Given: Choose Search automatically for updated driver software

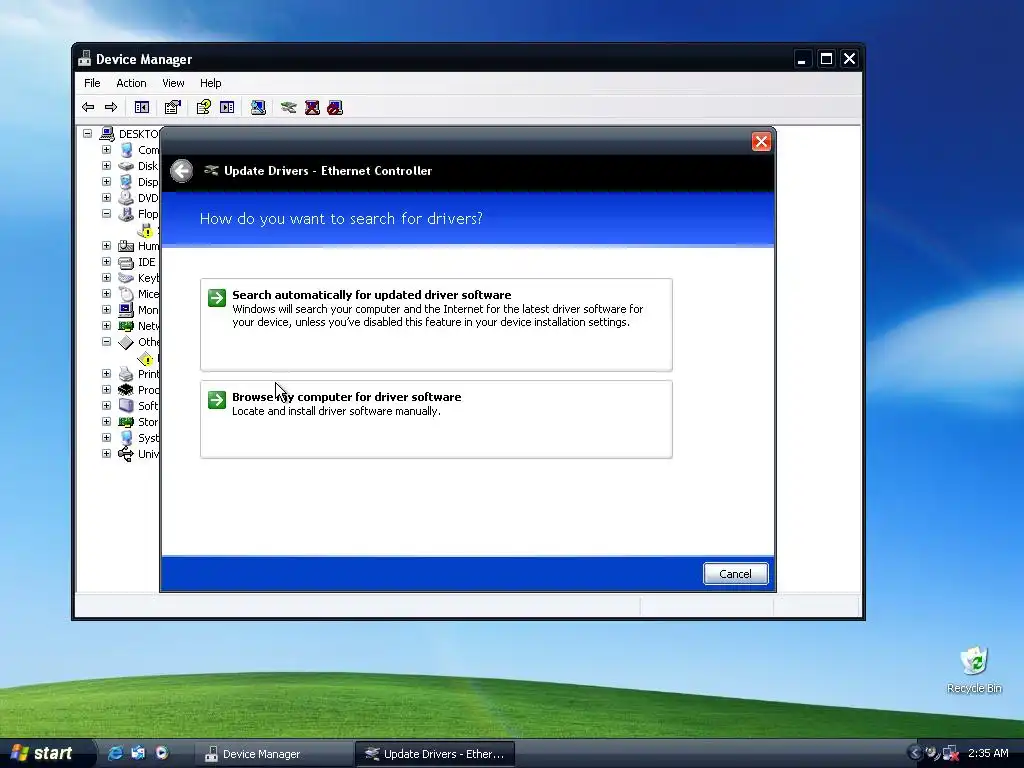Looking at the screenshot, I should (x=436, y=325).
